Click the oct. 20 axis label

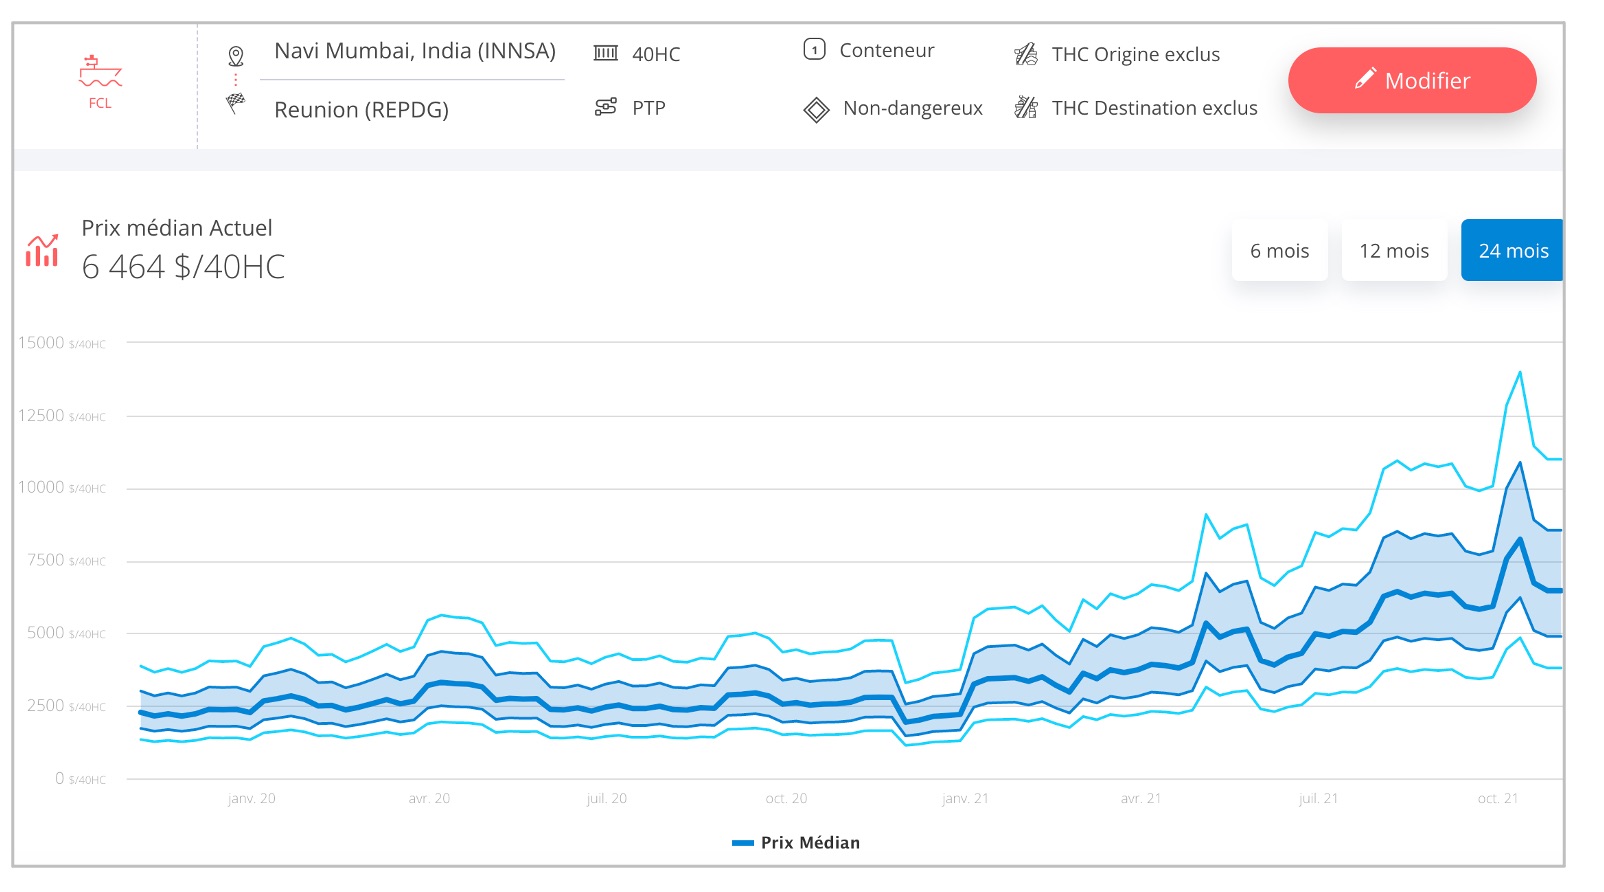[786, 799]
